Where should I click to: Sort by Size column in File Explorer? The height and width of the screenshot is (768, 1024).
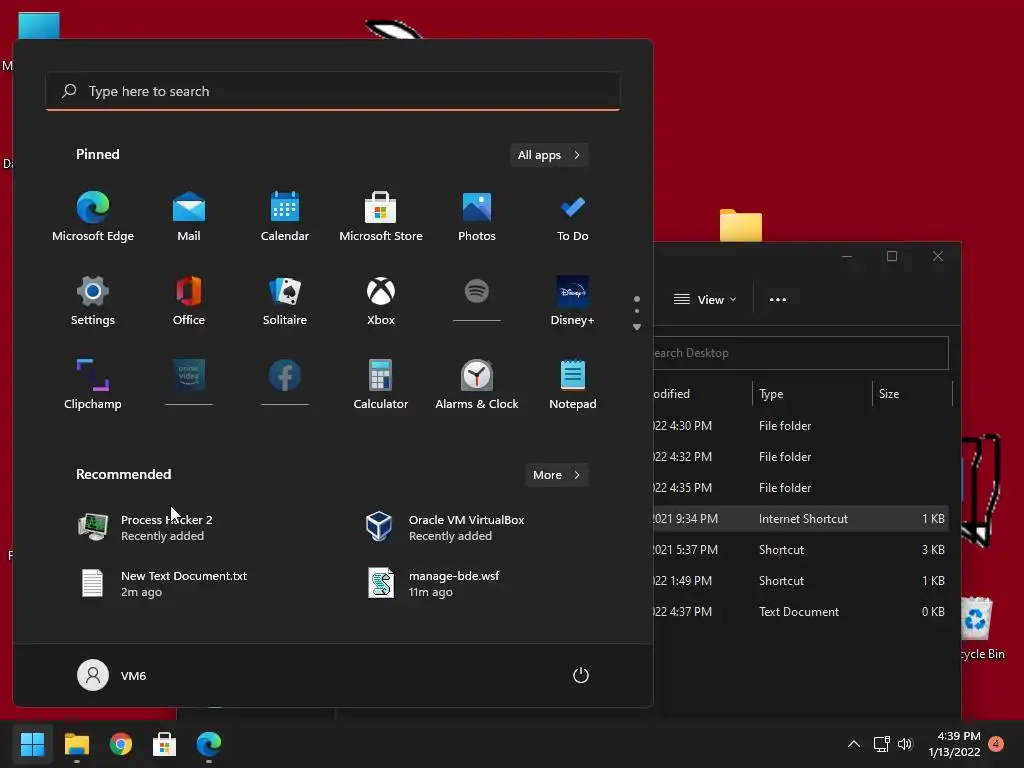tap(912, 394)
